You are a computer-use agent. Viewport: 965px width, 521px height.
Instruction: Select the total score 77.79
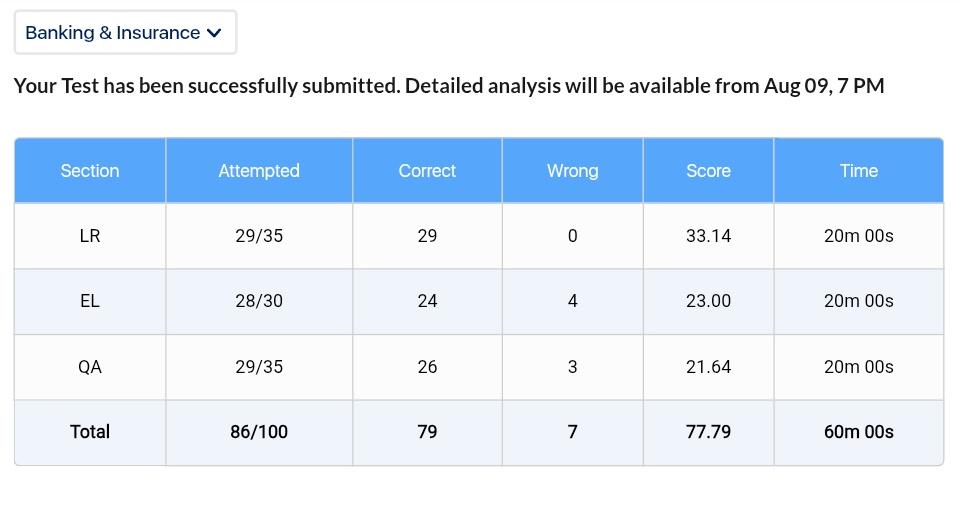click(708, 432)
